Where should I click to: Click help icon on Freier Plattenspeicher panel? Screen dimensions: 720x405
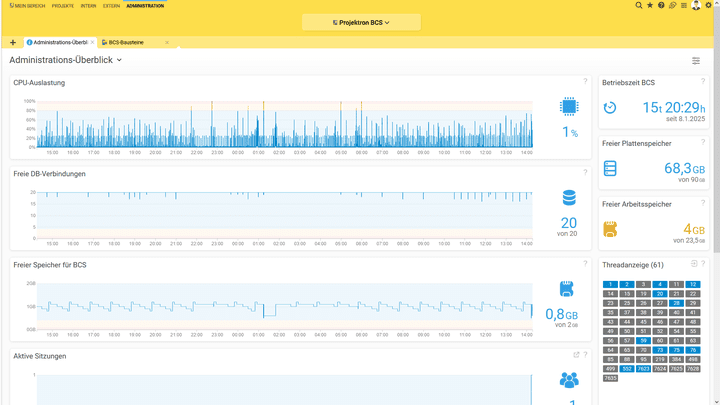pyautogui.click(x=703, y=143)
